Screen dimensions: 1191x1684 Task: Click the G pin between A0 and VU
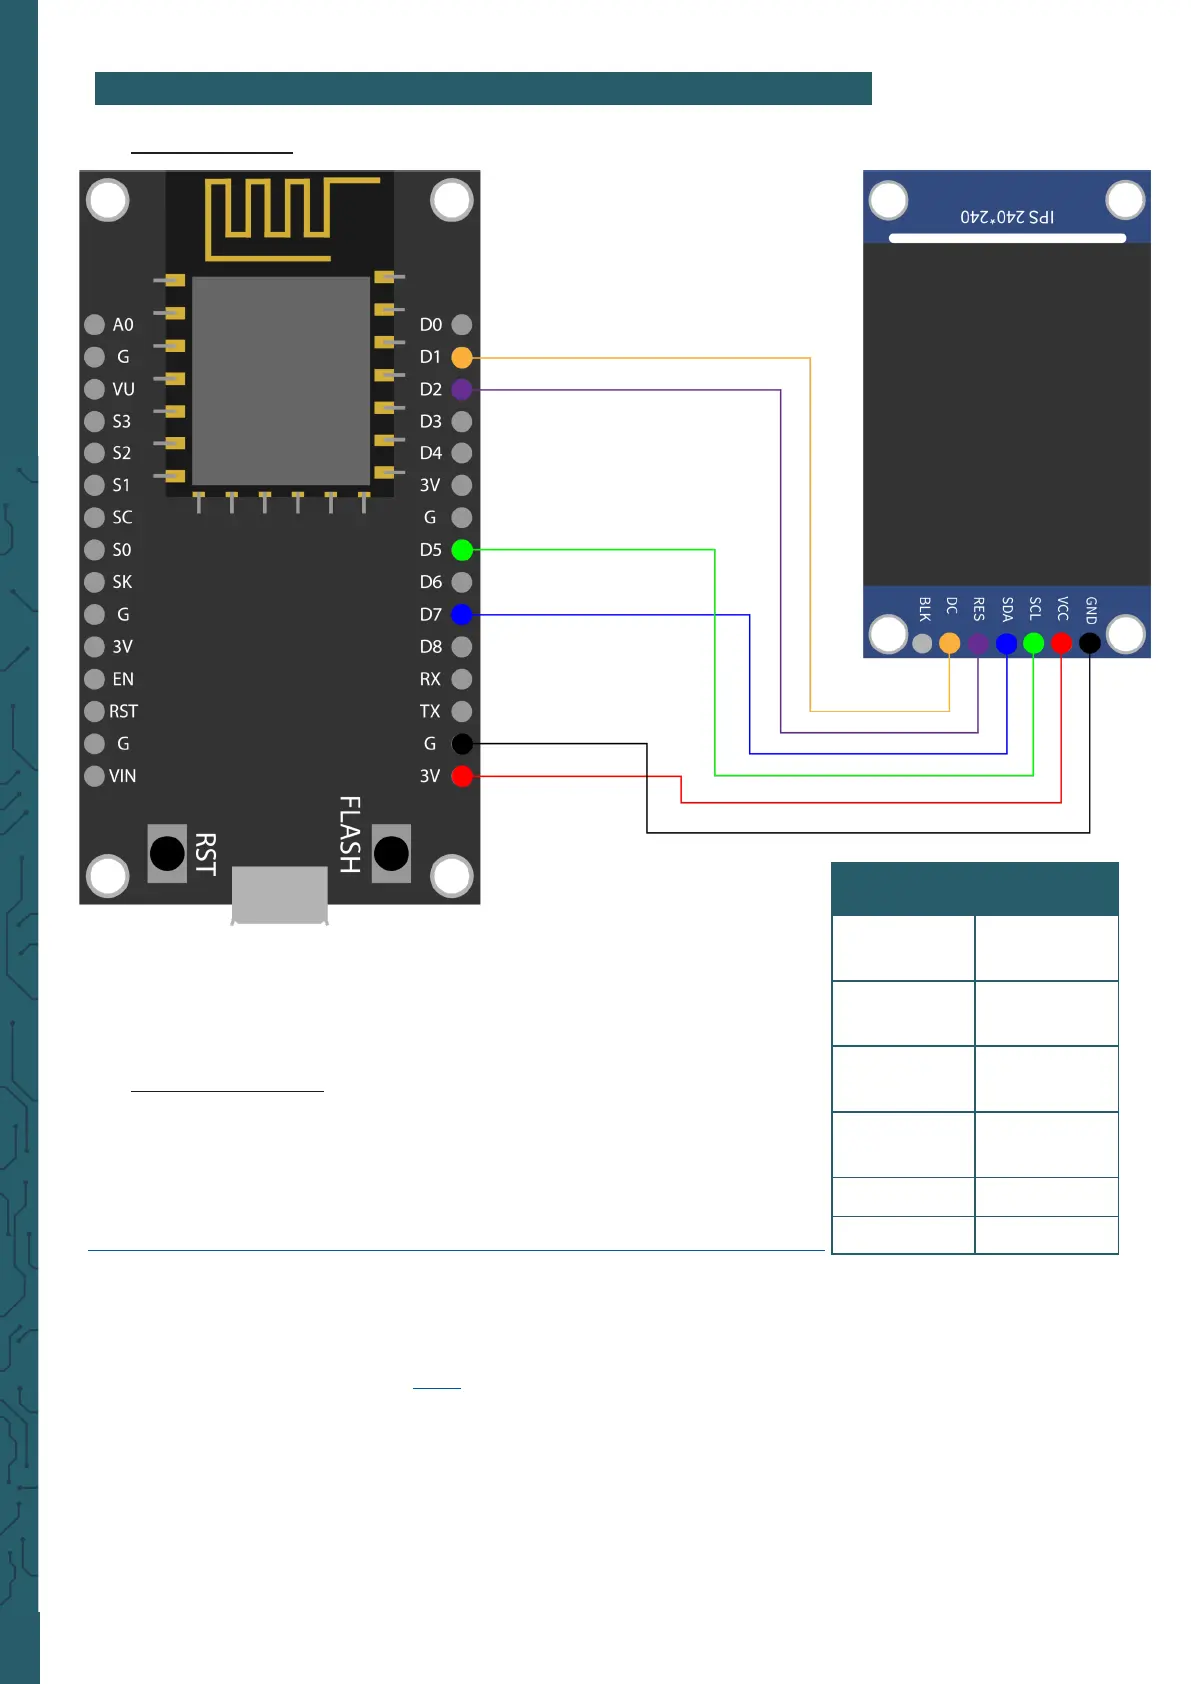point(95,357)
